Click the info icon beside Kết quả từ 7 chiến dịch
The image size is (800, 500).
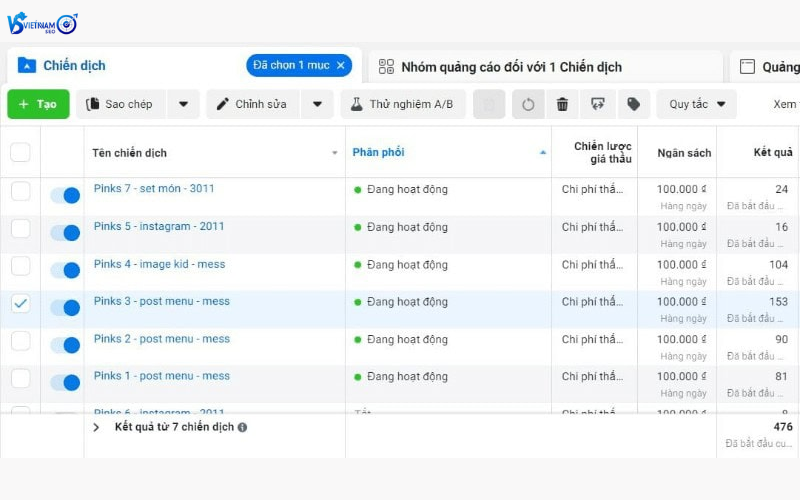click(242, 428)
